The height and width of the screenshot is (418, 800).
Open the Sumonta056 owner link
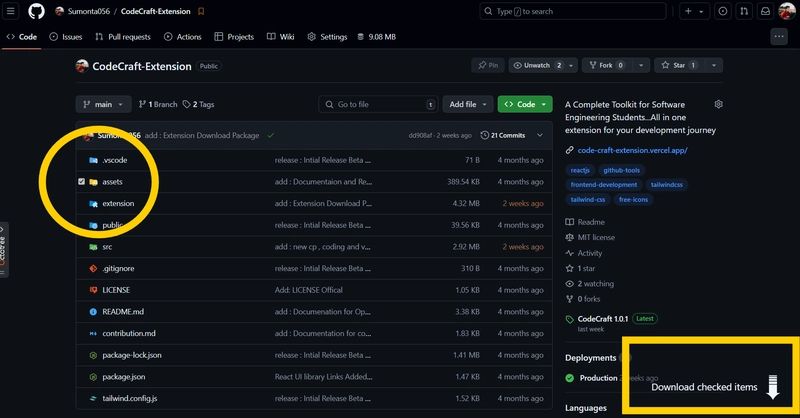click(x=89, y=11)
